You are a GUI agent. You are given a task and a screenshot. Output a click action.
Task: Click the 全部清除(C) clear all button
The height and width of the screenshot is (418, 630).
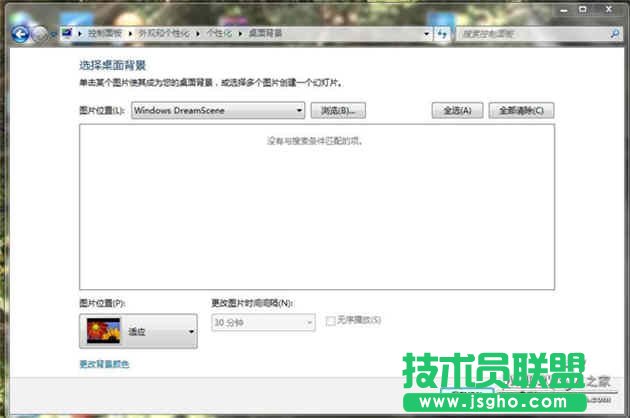[x=522, y=111]
